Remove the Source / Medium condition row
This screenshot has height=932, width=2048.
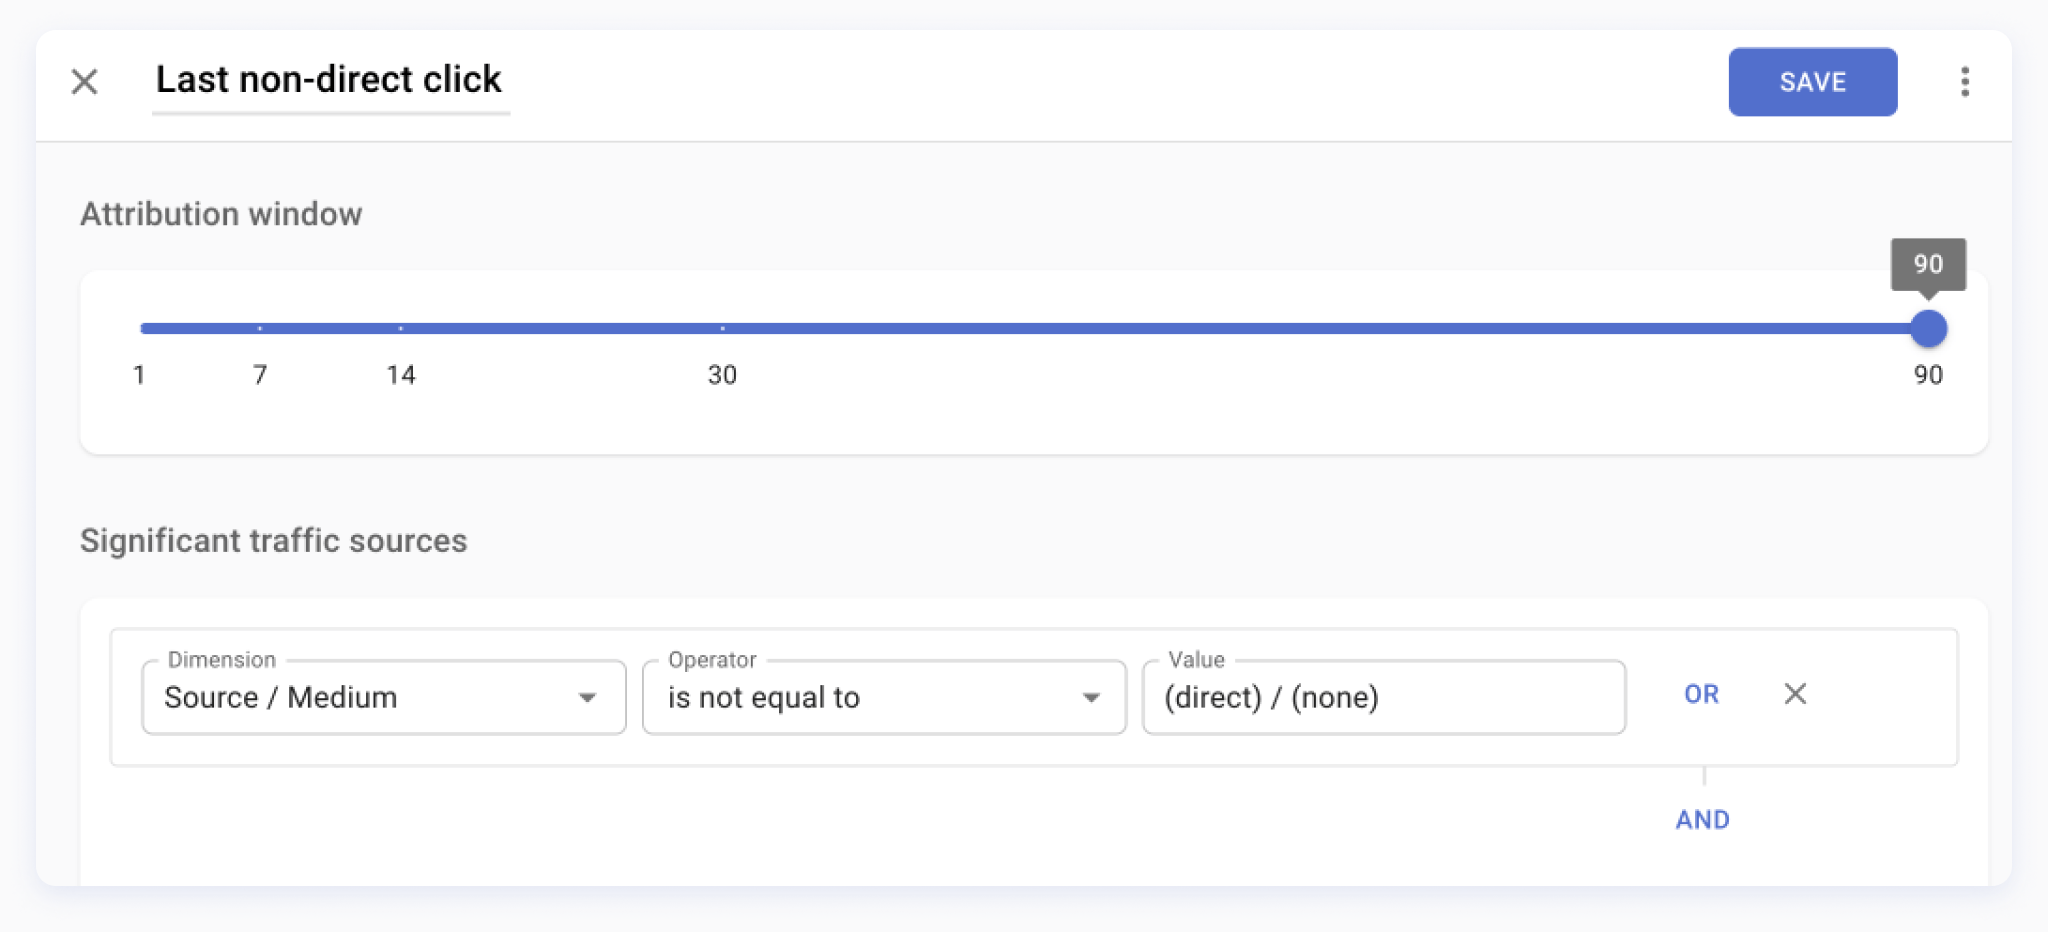tap(1795, 693)
